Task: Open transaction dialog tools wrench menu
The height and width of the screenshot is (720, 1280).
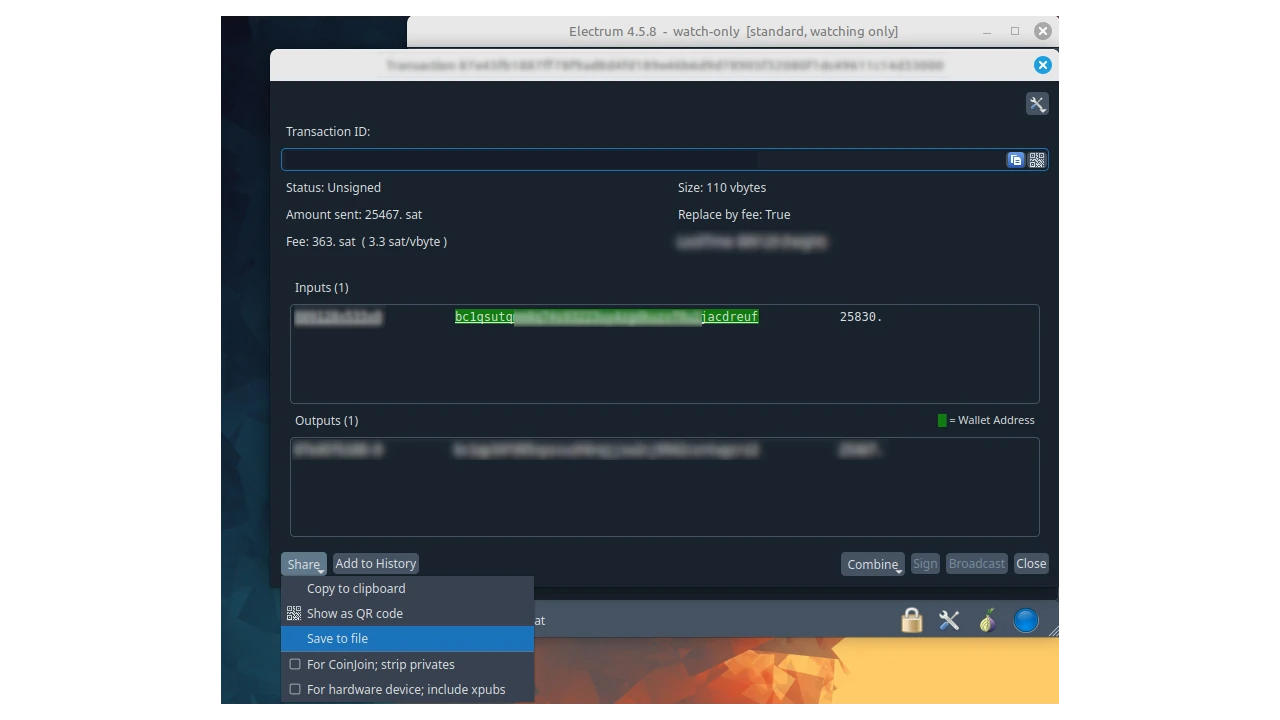Action: tap(1037, 104)
